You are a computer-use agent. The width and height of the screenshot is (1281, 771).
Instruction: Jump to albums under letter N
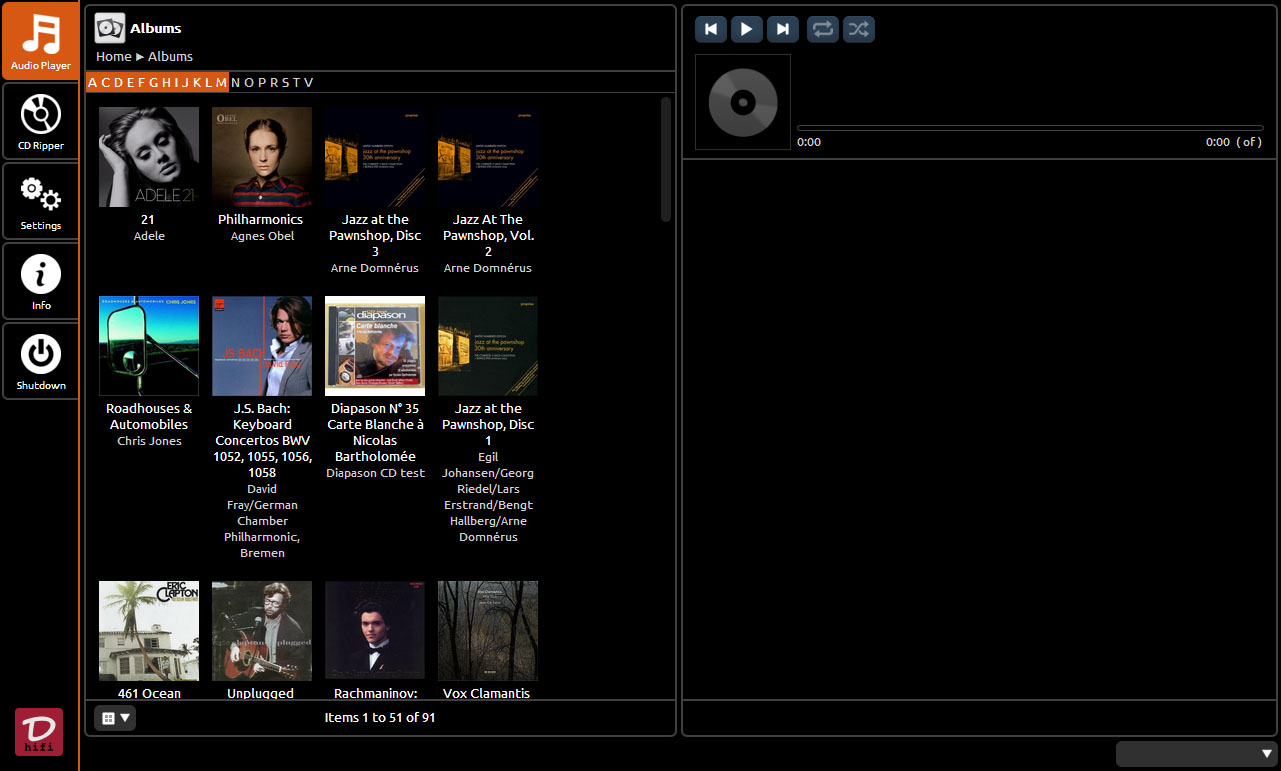[235, 82]
